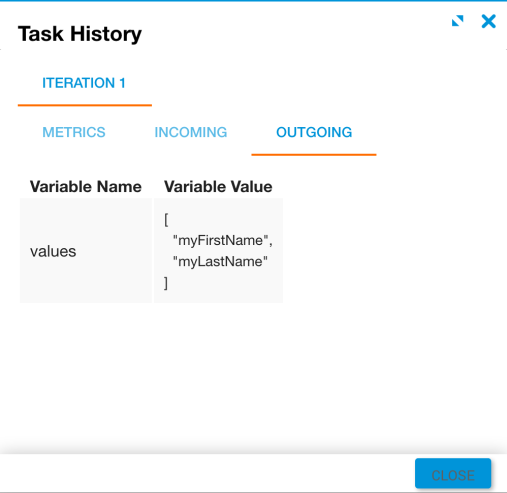Open the INCOMING tab
The width and height of the screenshot is (507, 493).
click(191, 132)
